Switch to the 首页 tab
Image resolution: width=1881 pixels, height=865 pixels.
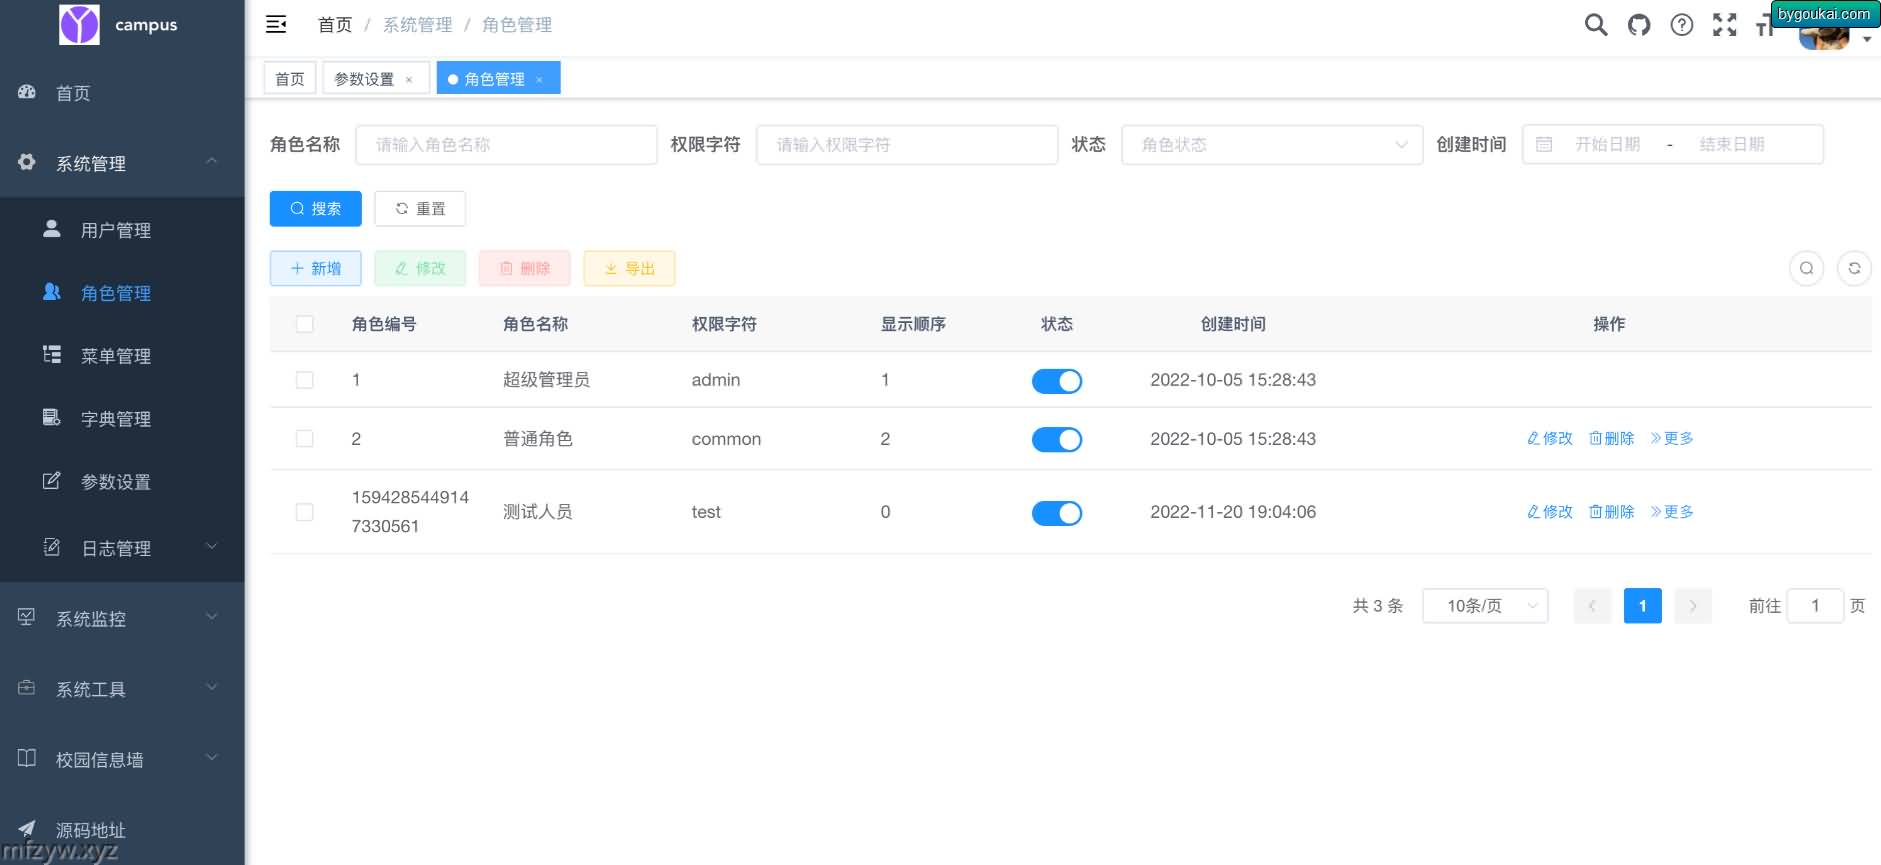290,79
